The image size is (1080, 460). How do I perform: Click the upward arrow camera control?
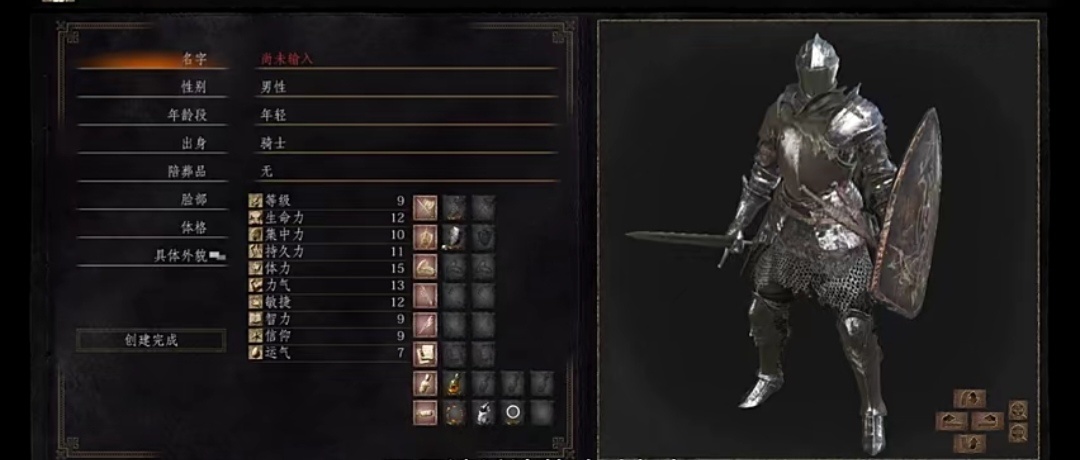pyautogui.click(x=969, y=399)
